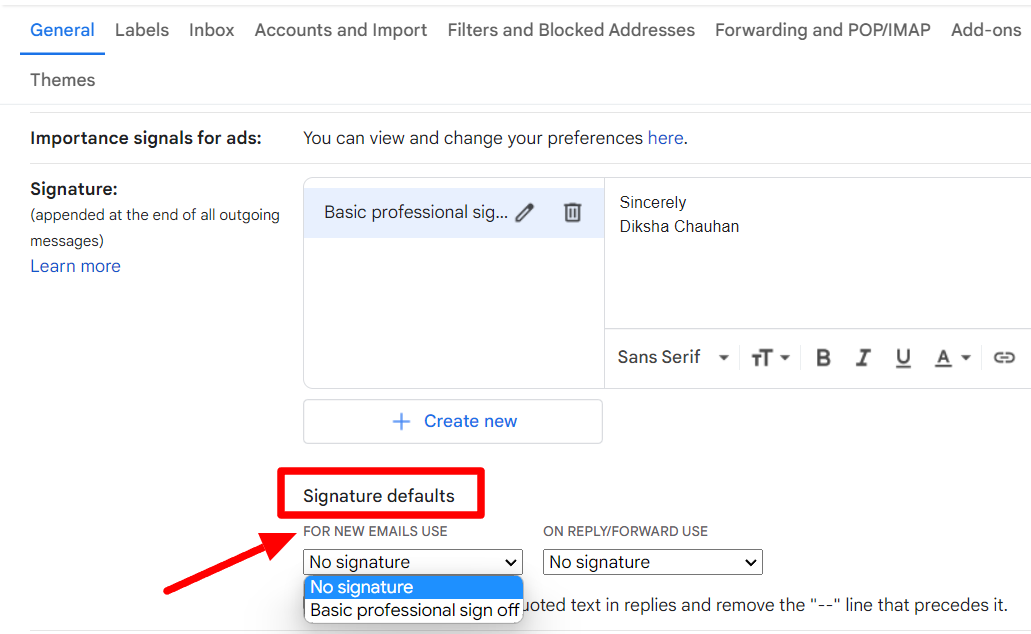Toggle italic formatting in signature editor
The width and height of the screenshot is (1031, 634).
click(x=863, y=358)
